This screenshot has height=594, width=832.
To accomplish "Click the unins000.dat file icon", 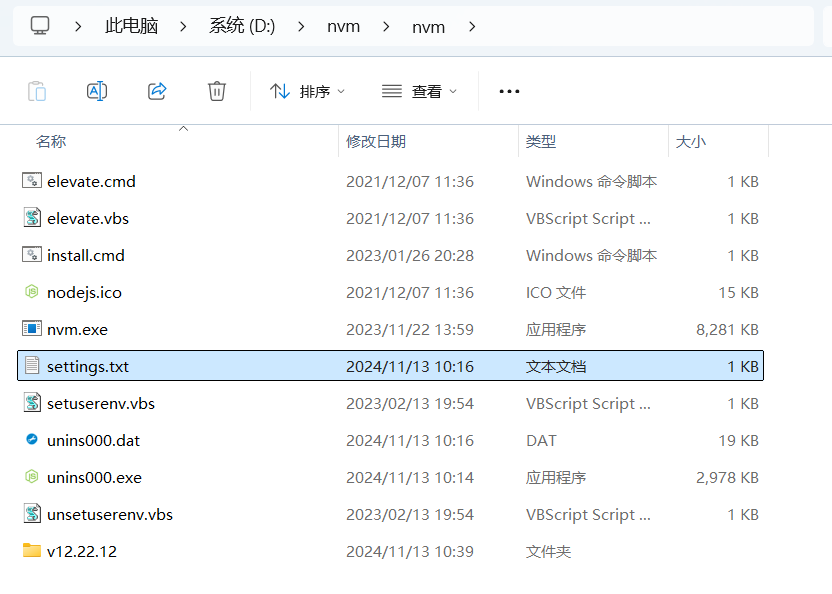I will pos(32,439).
